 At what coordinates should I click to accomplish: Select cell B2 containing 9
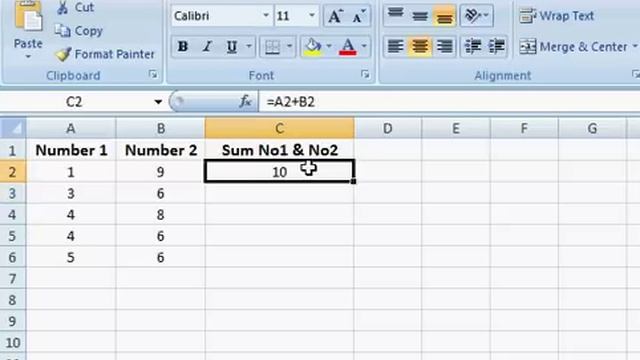tap(161, 172)
